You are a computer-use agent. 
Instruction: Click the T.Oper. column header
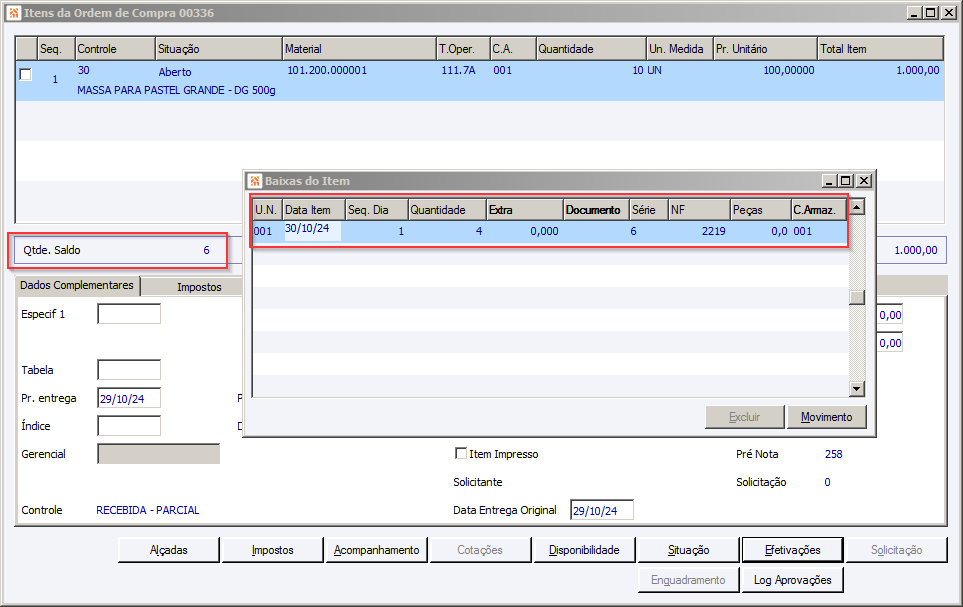[x=463, y=49]
